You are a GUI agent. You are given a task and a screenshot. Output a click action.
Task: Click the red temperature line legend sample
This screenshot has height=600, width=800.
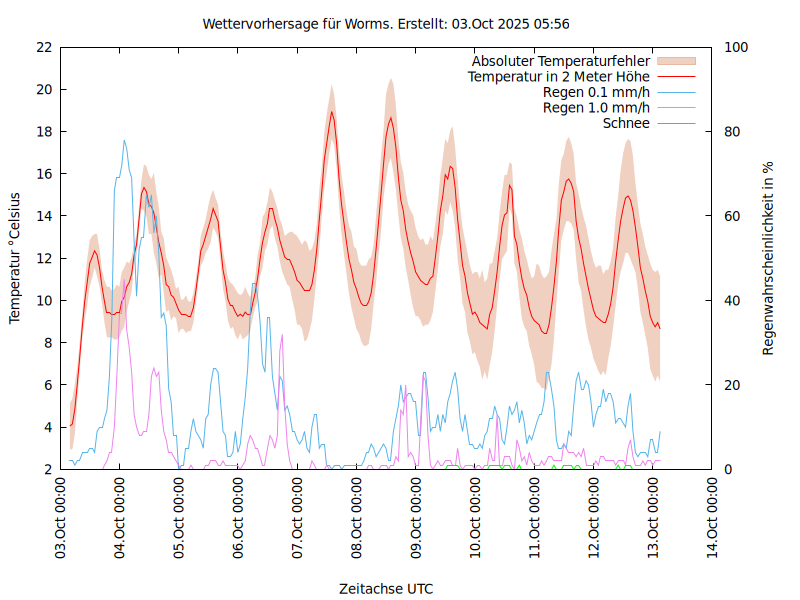click(x=675, y=76)
